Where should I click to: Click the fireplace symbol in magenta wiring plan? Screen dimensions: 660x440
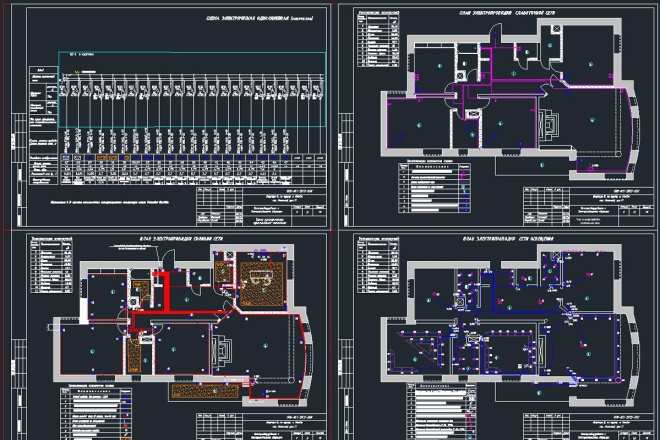548,125
